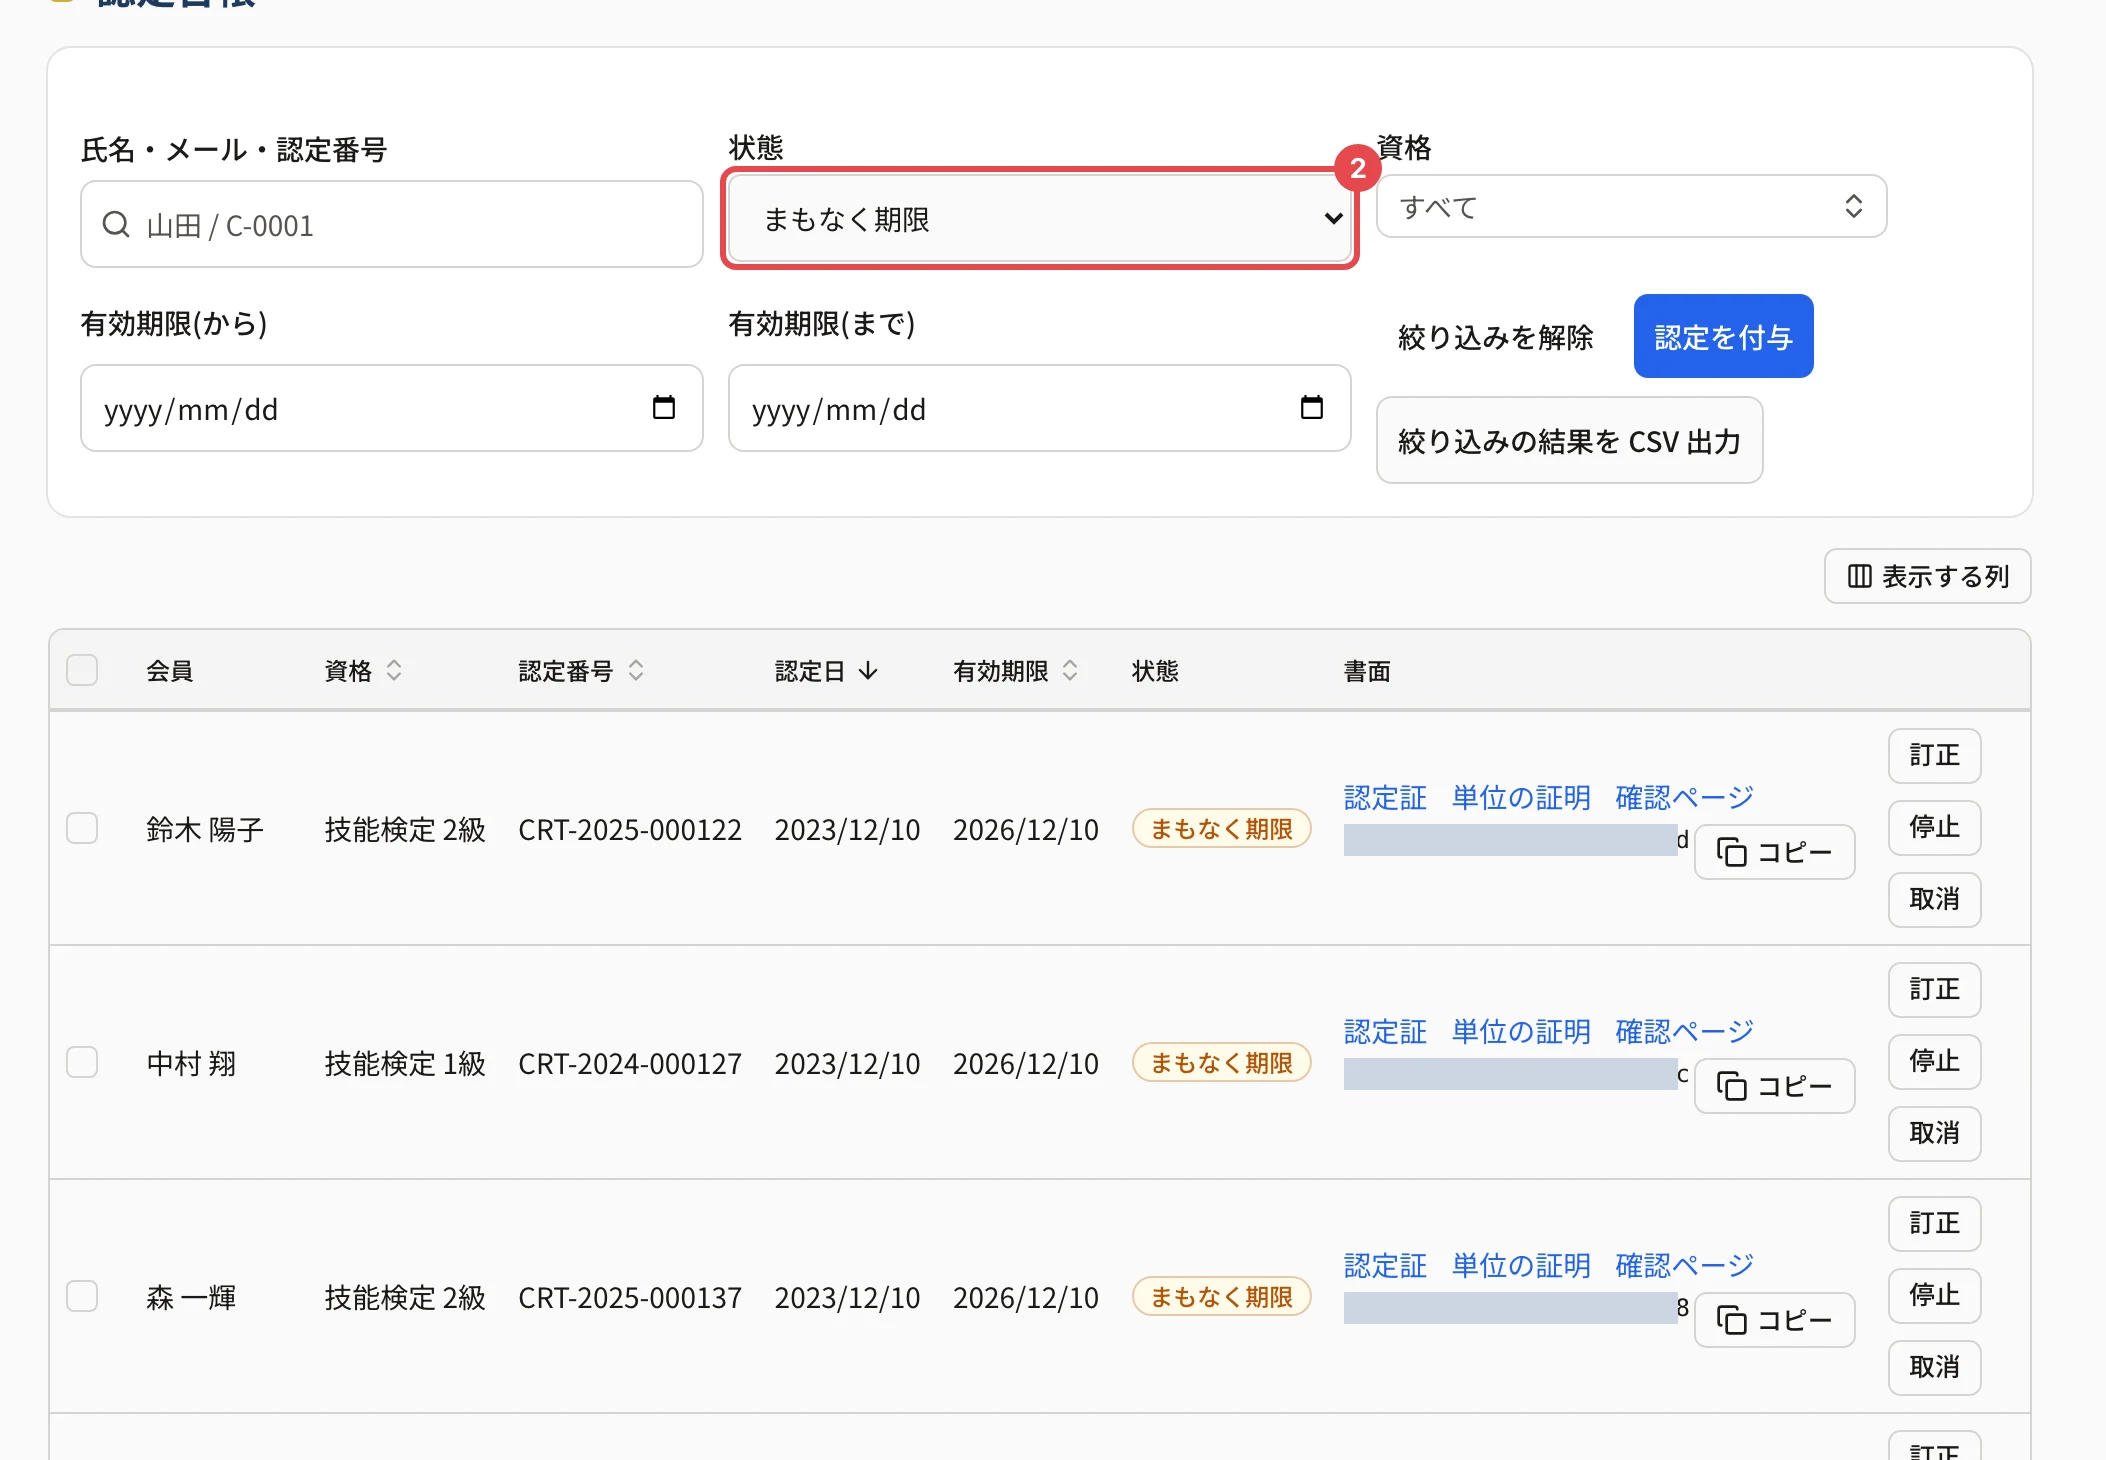Sort by 資格 column arrows
Image resolution: width=2106 pixels, height=1460 pixels.
pyautogui.click(x=394, y=671)
